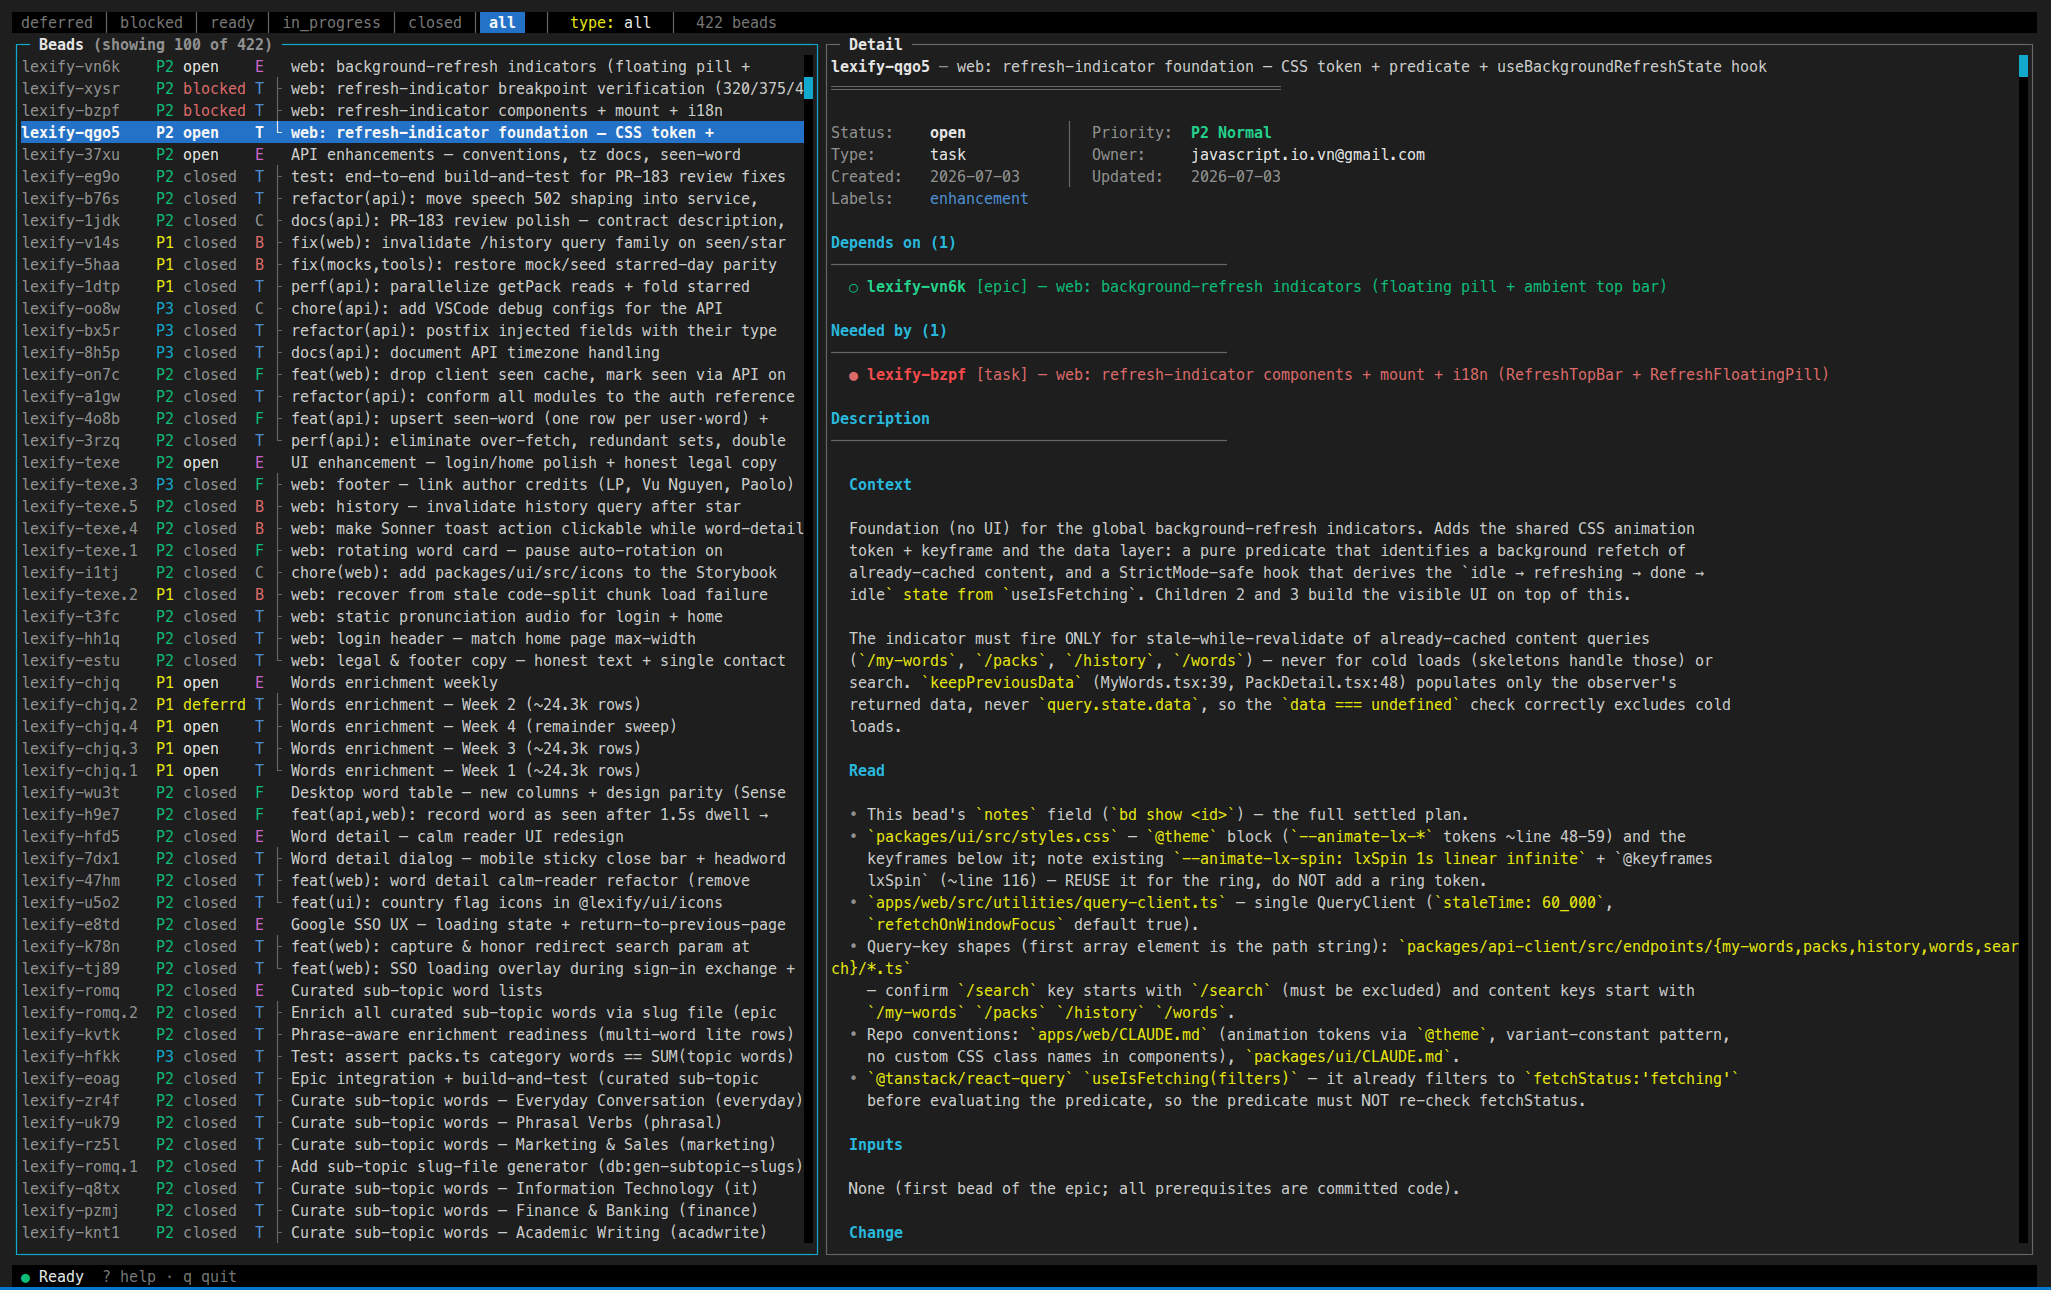Screen dimensions: 2051x1290
Task: Select the active 'all' filter tab
Action: pos(502,22)
